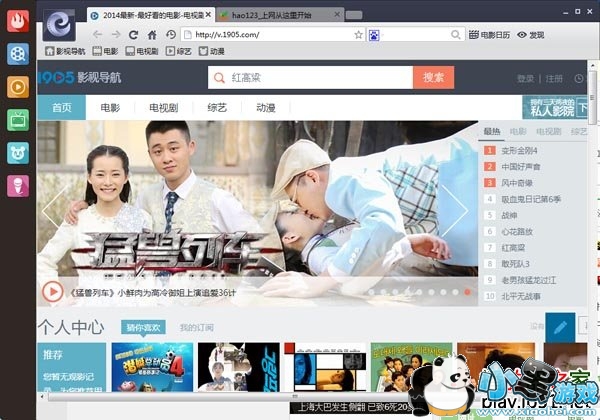Select the 综艺 site navigation tab
This screenshot has height=420, width=600.
pyautogui.click(x=217, y=107)
